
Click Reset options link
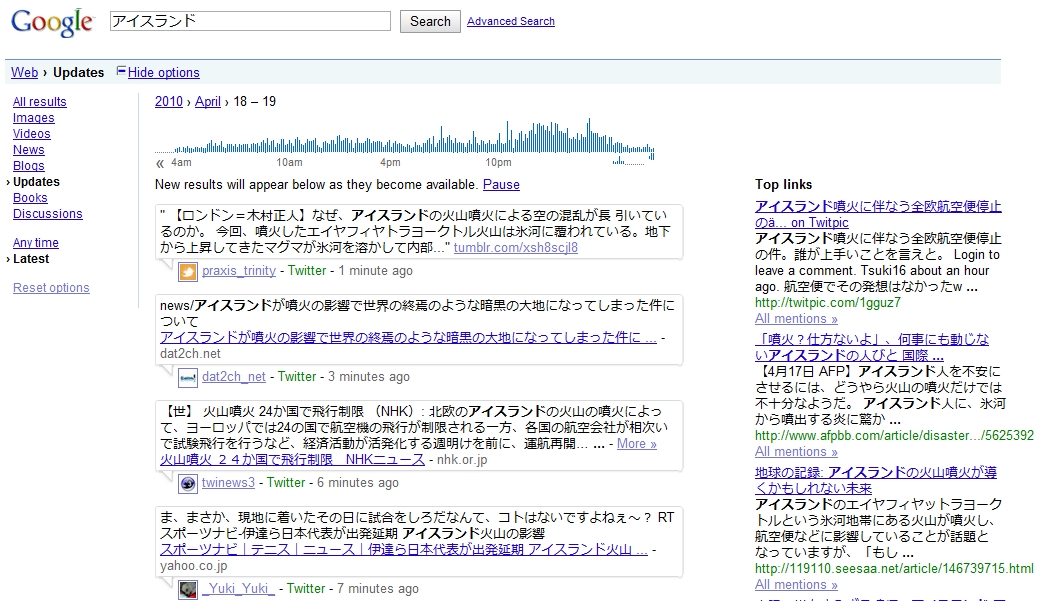[51, 288]
